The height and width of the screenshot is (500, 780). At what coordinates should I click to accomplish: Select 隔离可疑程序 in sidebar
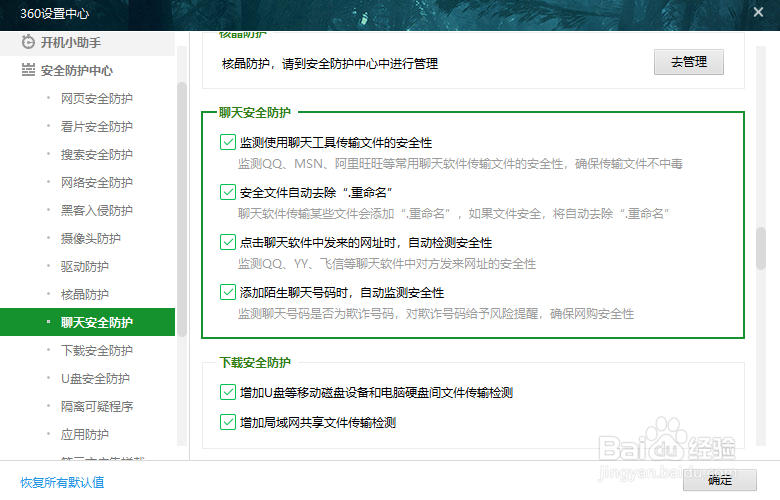(97, 406)
